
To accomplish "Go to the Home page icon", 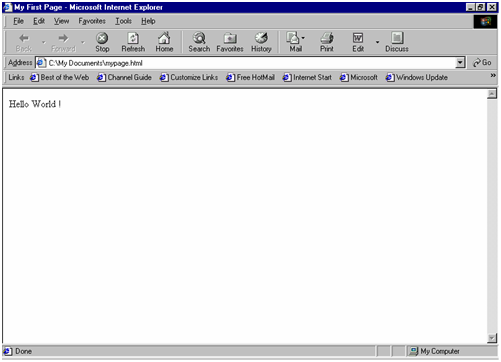I will click(164, 42).
